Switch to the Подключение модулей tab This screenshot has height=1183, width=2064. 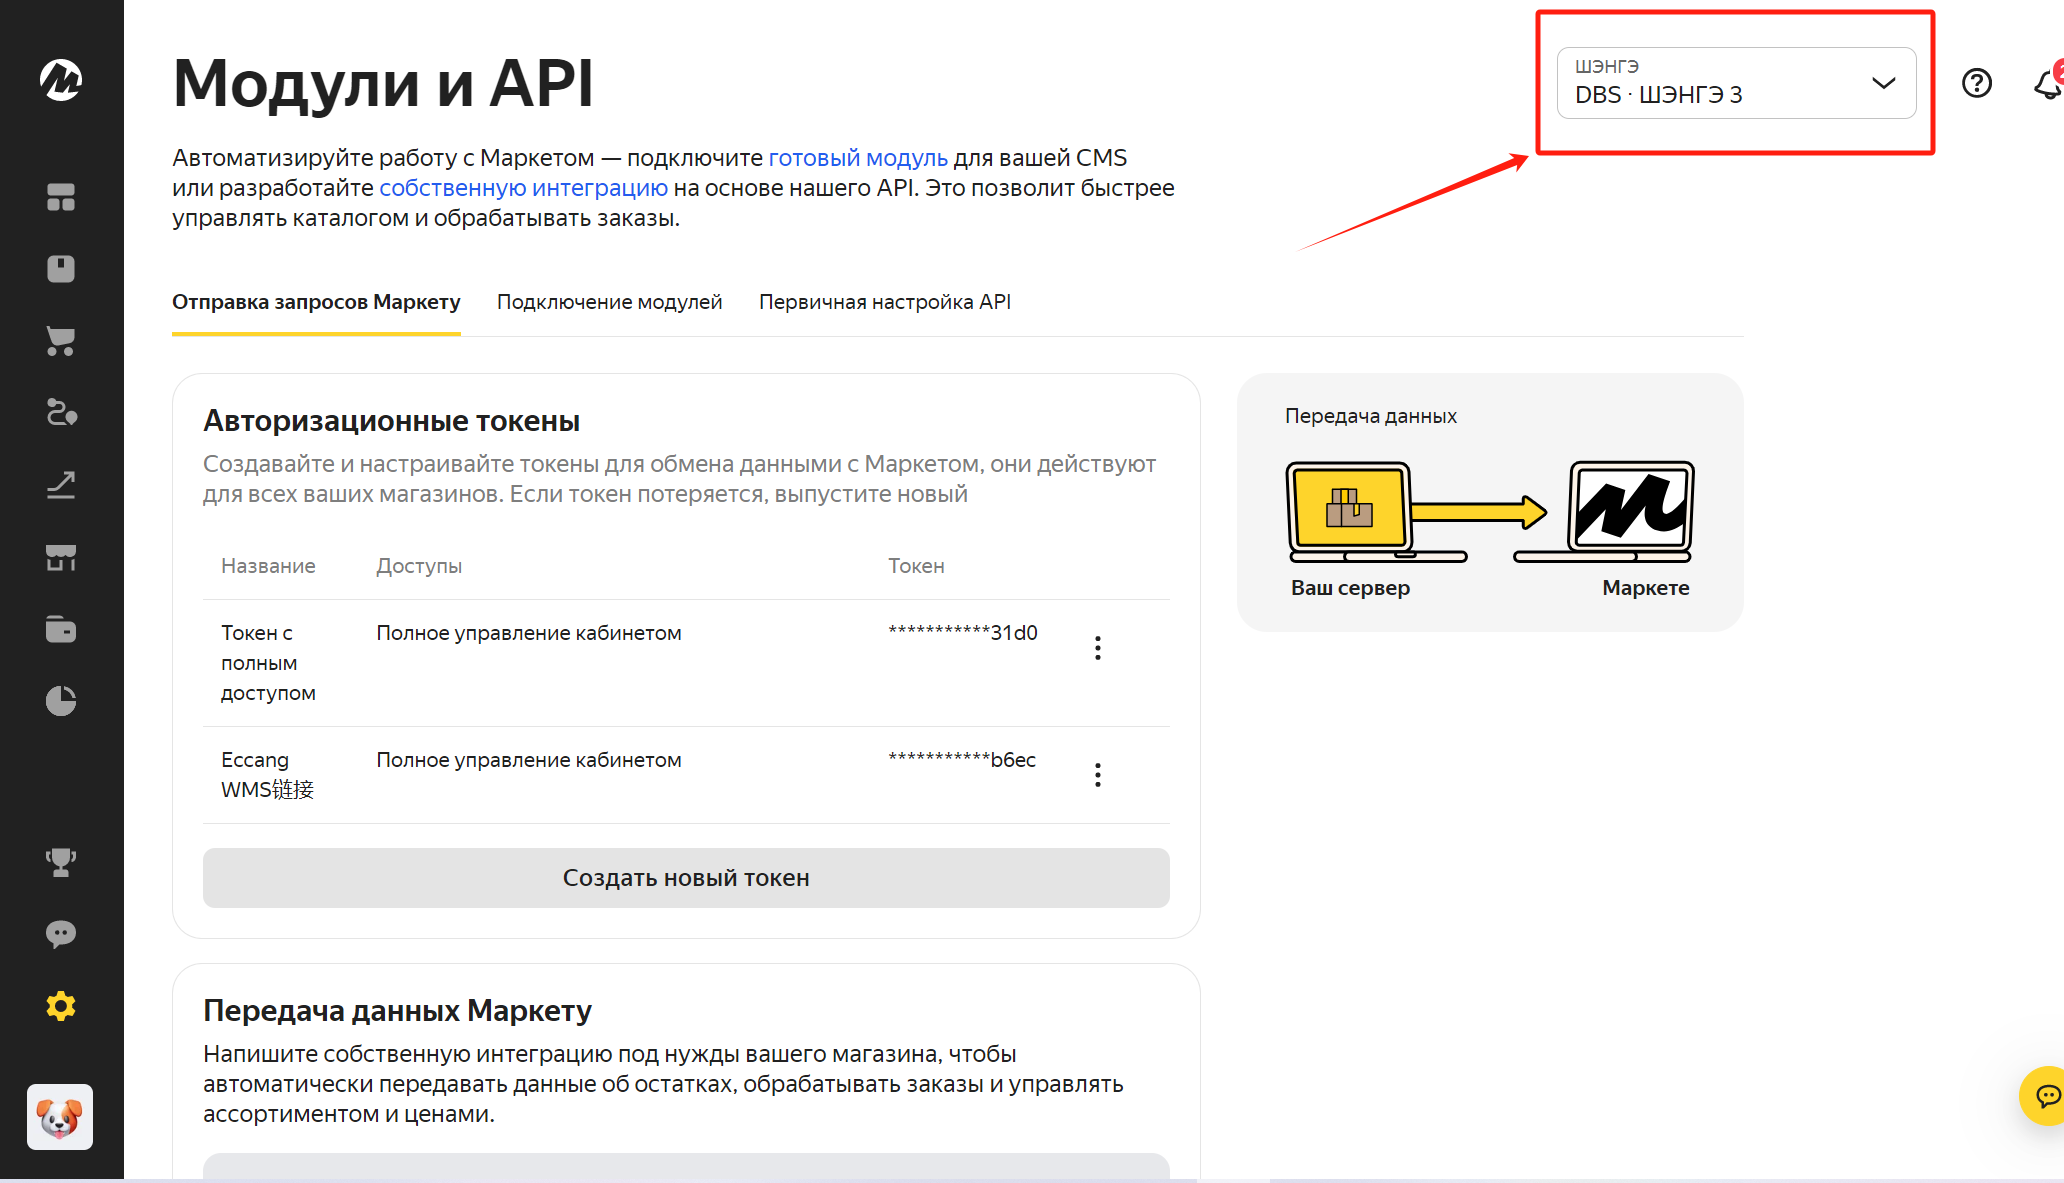point(610,302)
